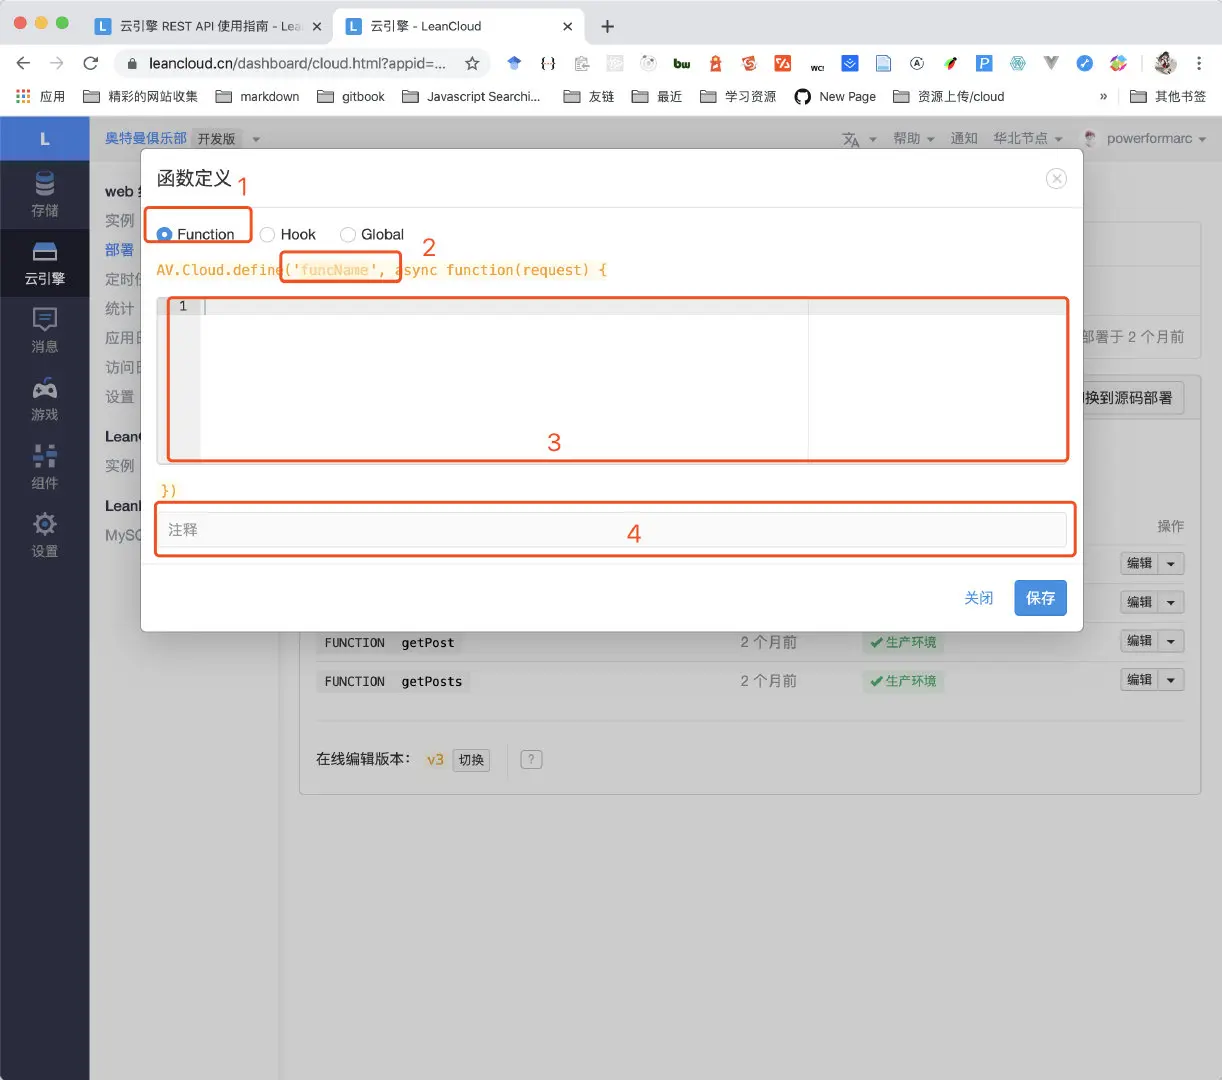Viewport: 1222px width, 1080px height.
Task: Open the New Page GitHub bookmark
Action: click(835, 96)
